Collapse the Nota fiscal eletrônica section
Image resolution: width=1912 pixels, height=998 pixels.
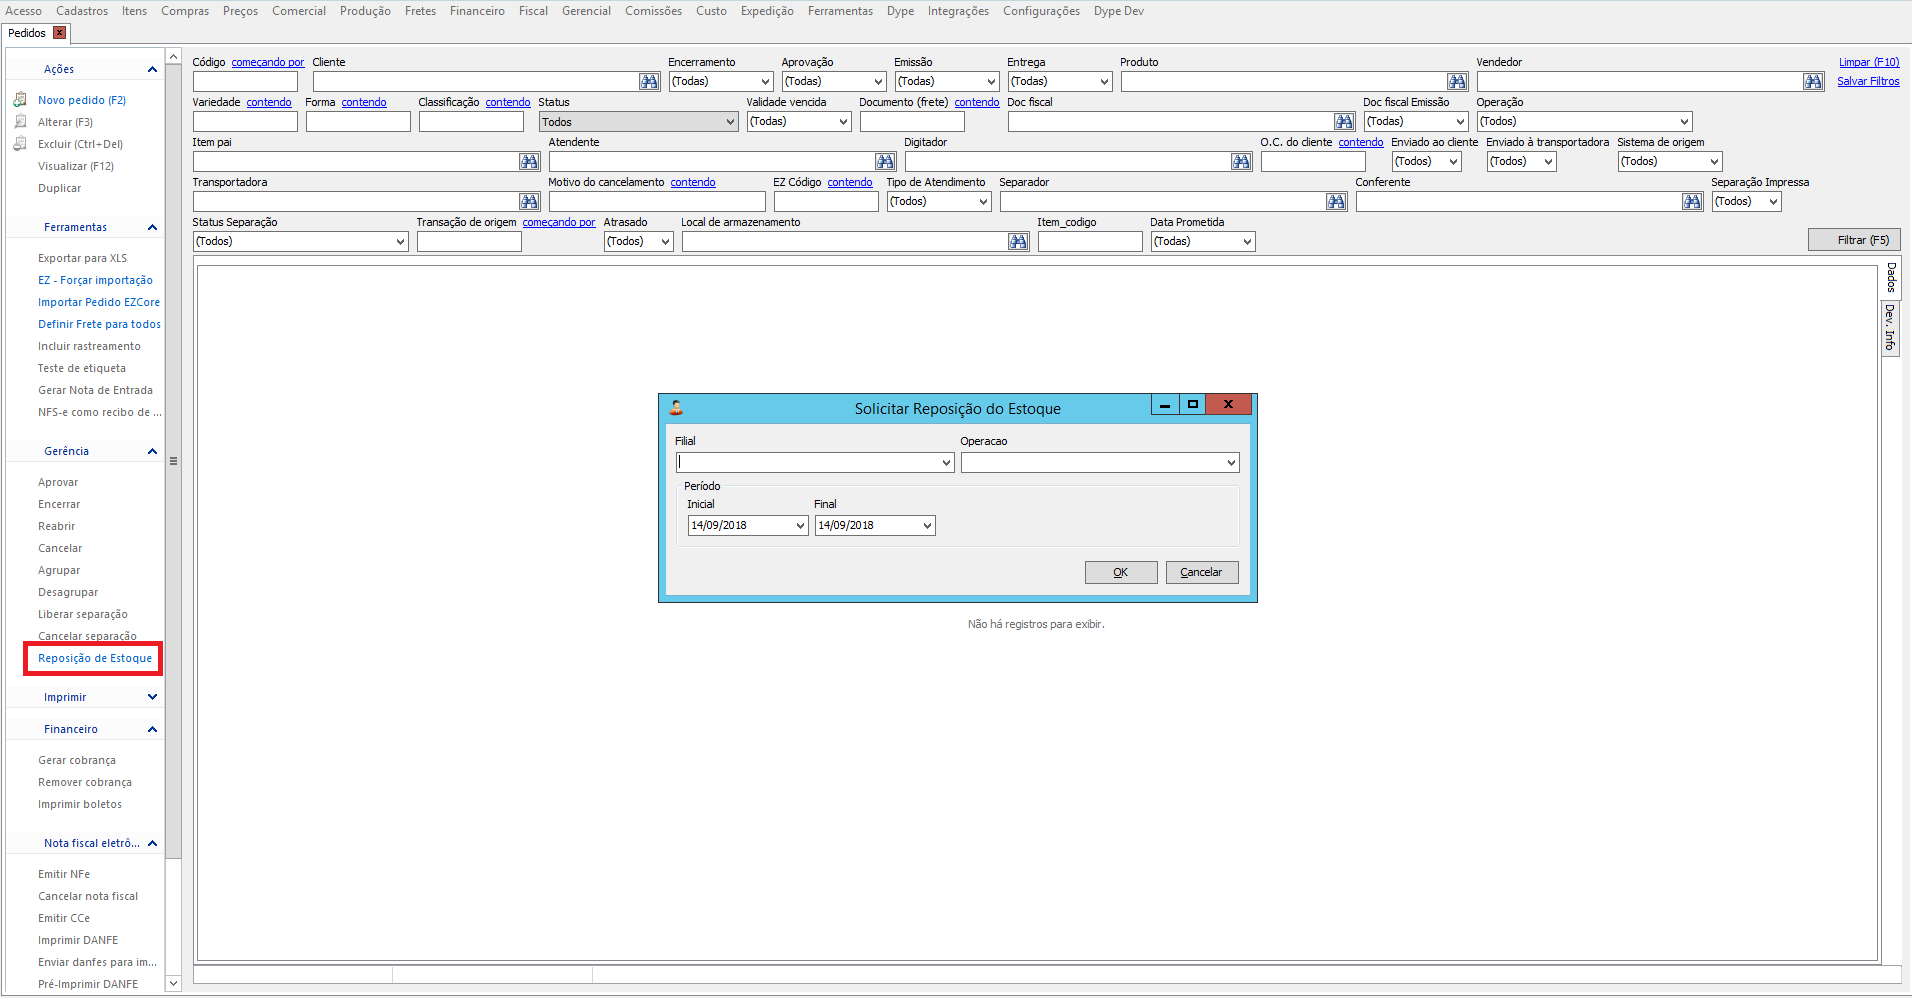(x=152, y=843)
